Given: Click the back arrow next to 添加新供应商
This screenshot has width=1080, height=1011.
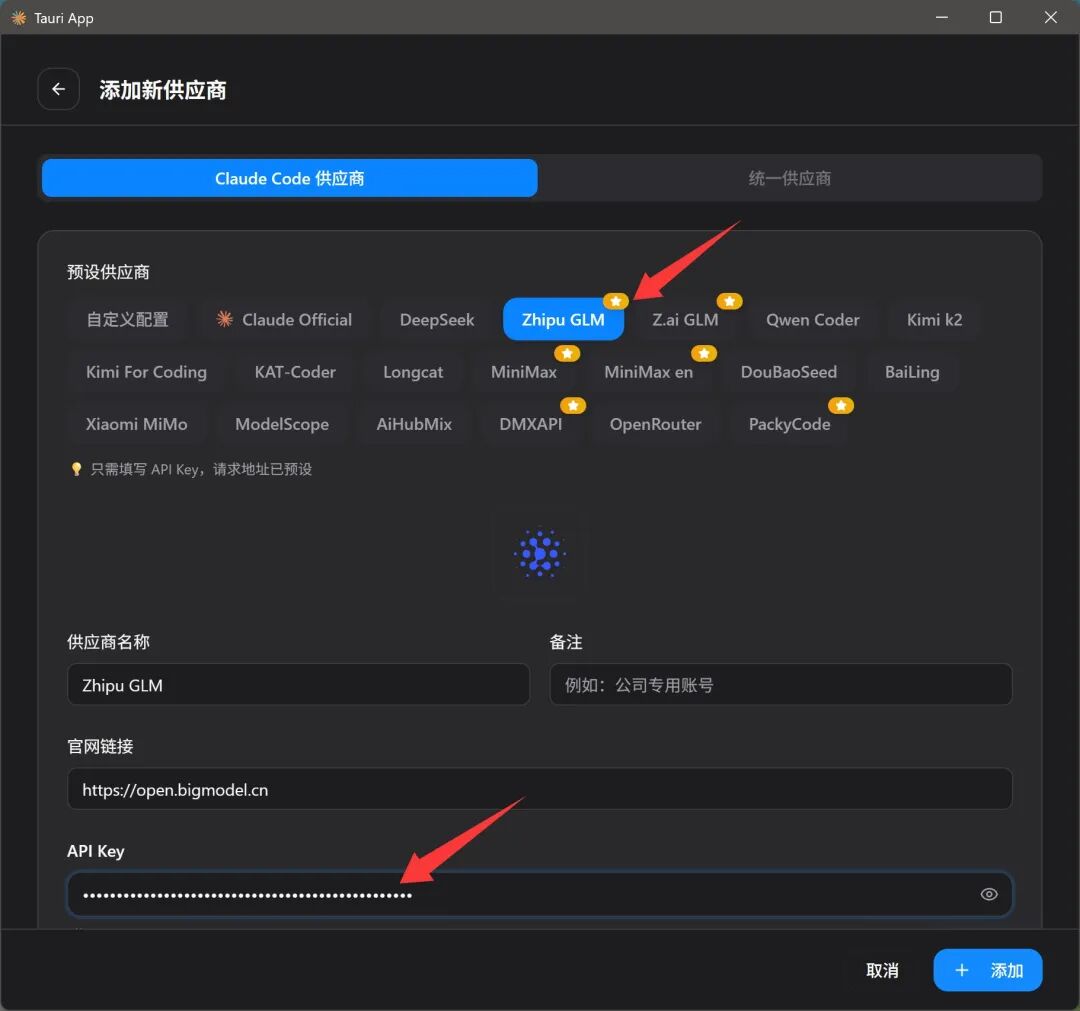Looking at the screenshot, I should pyautogui.click(x=58, y=89).
